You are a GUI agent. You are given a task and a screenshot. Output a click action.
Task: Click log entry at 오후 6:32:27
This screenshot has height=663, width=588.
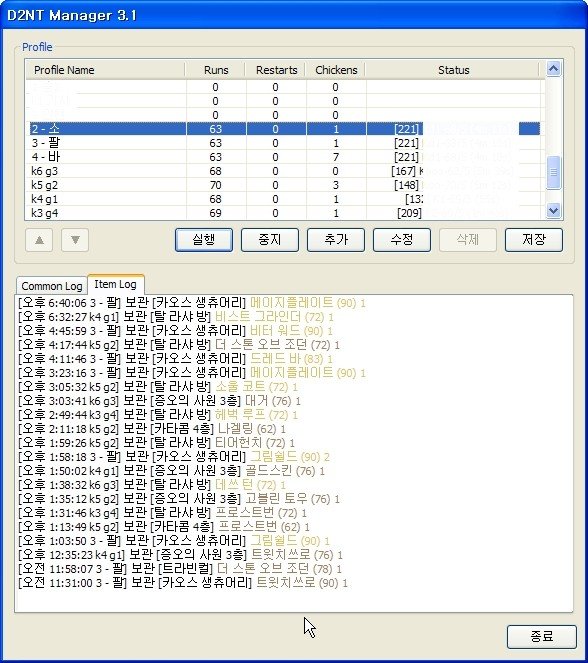[176, 317]
